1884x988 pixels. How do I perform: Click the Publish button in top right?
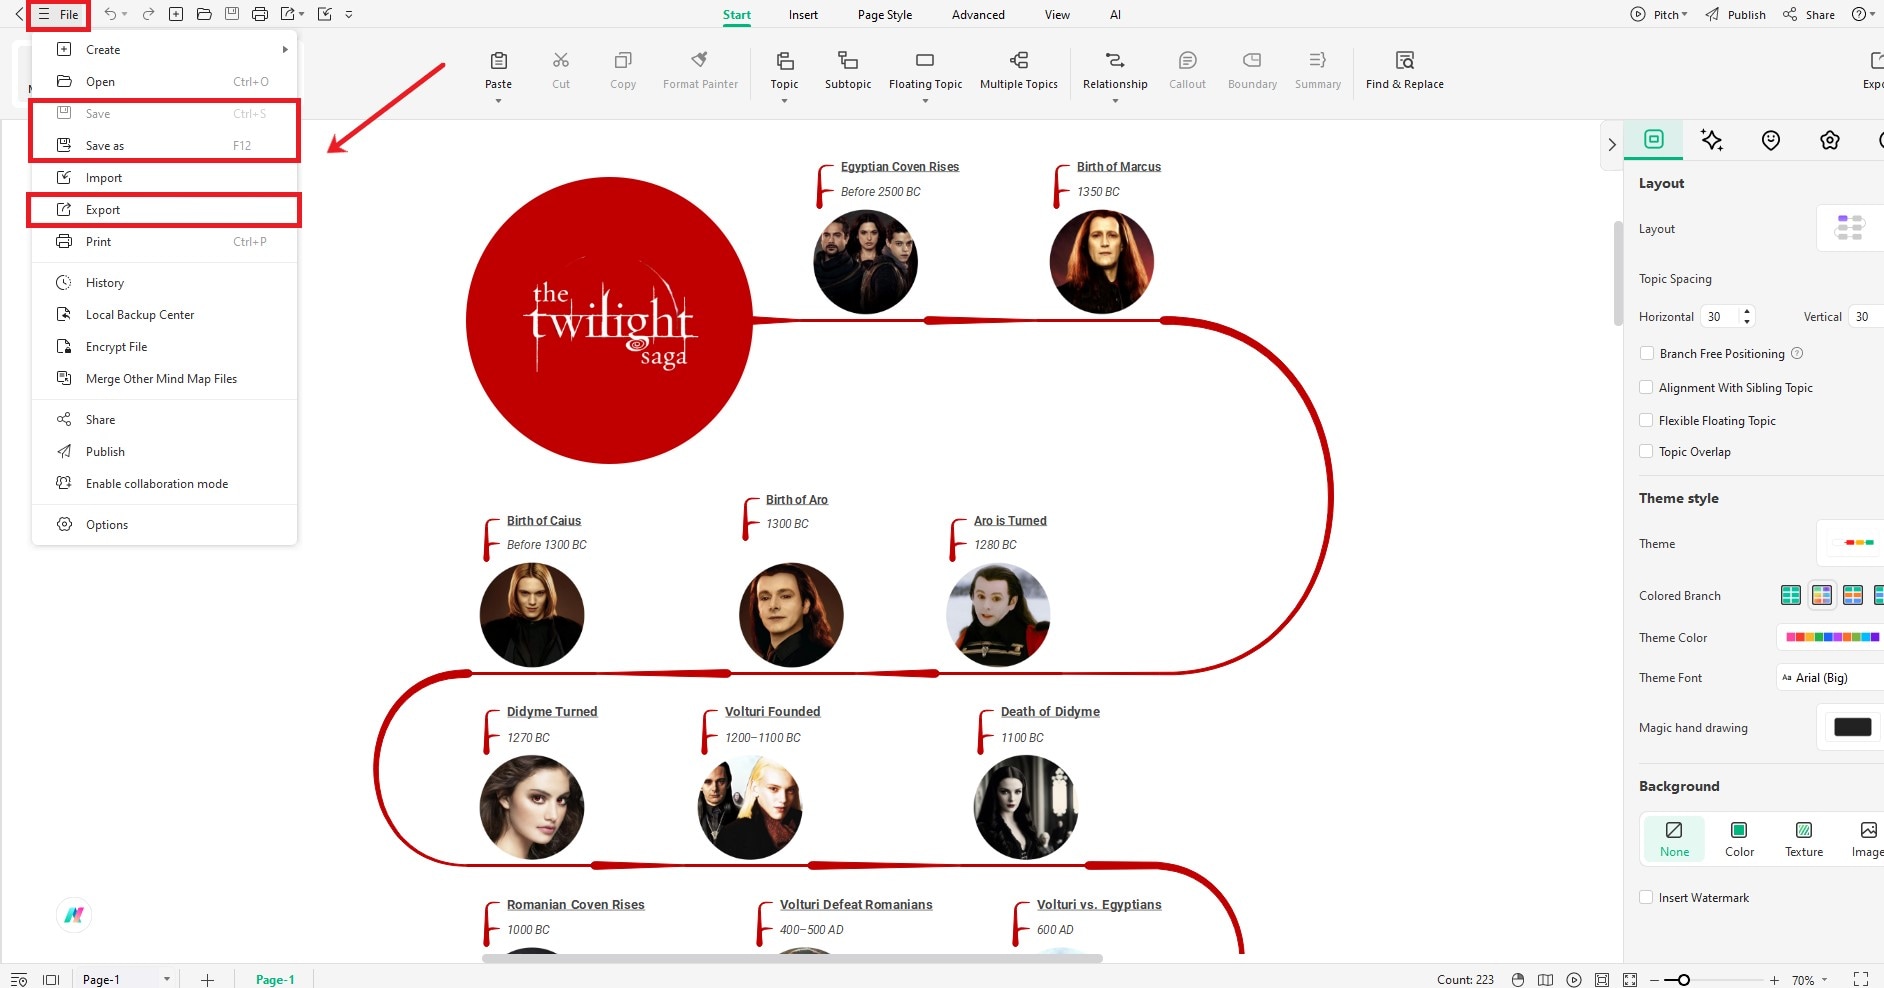pos(1736,14)
